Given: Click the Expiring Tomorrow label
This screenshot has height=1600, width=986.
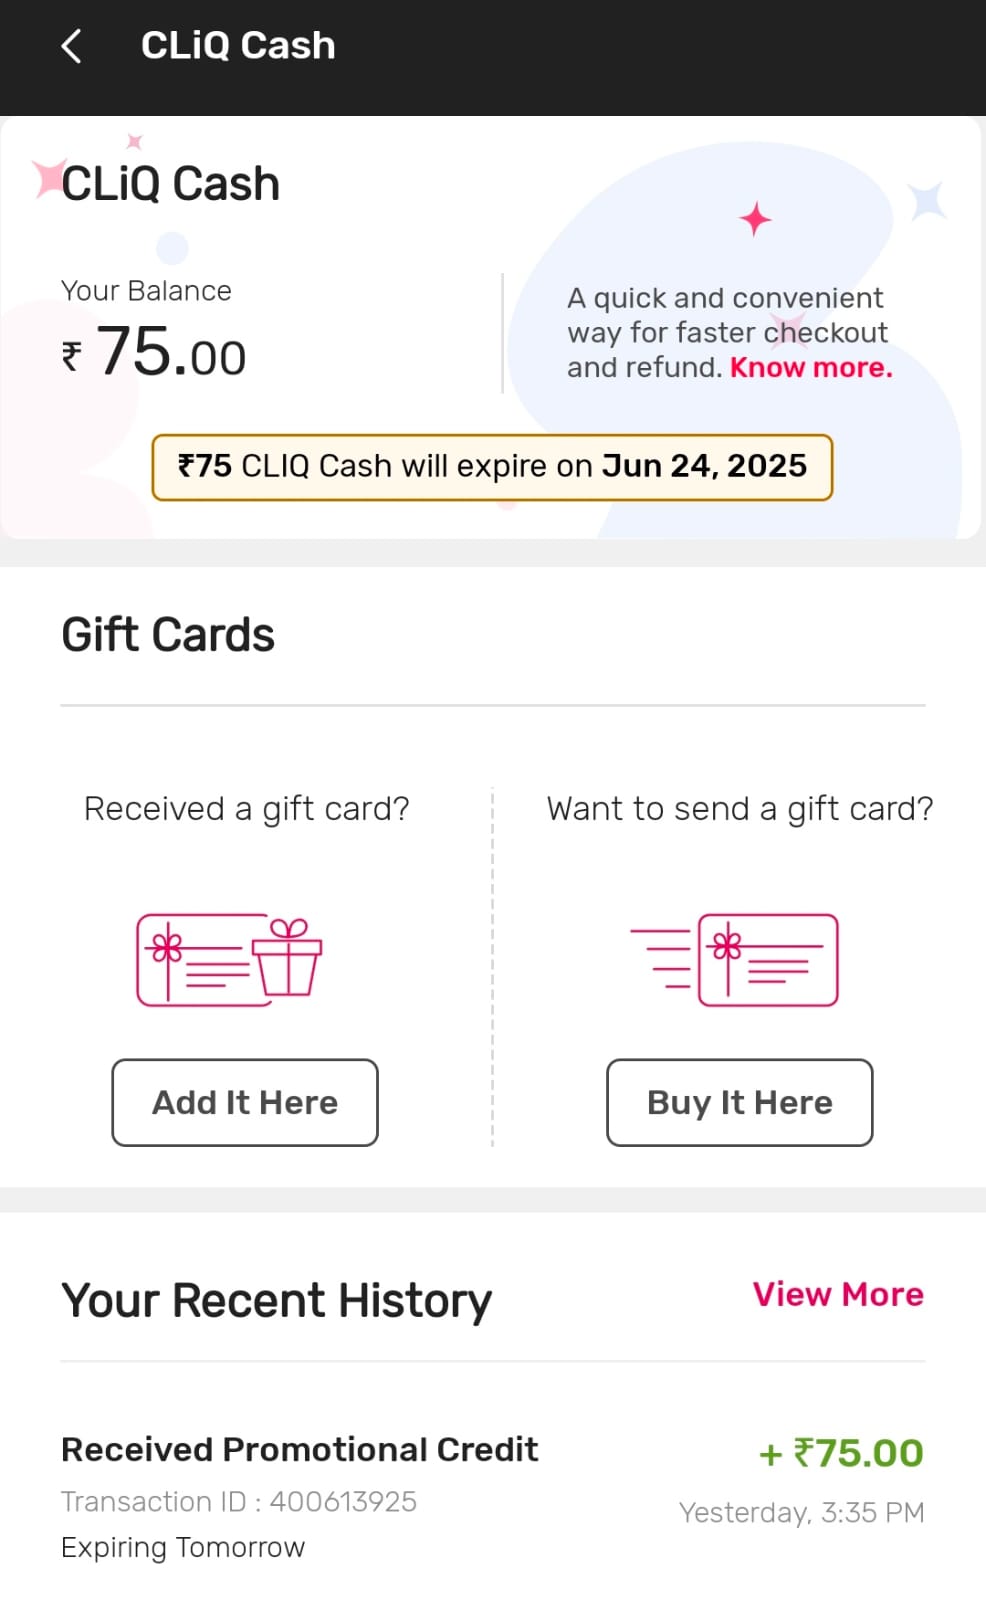Looking at the screenshot, I should [x=183, y=1547].
